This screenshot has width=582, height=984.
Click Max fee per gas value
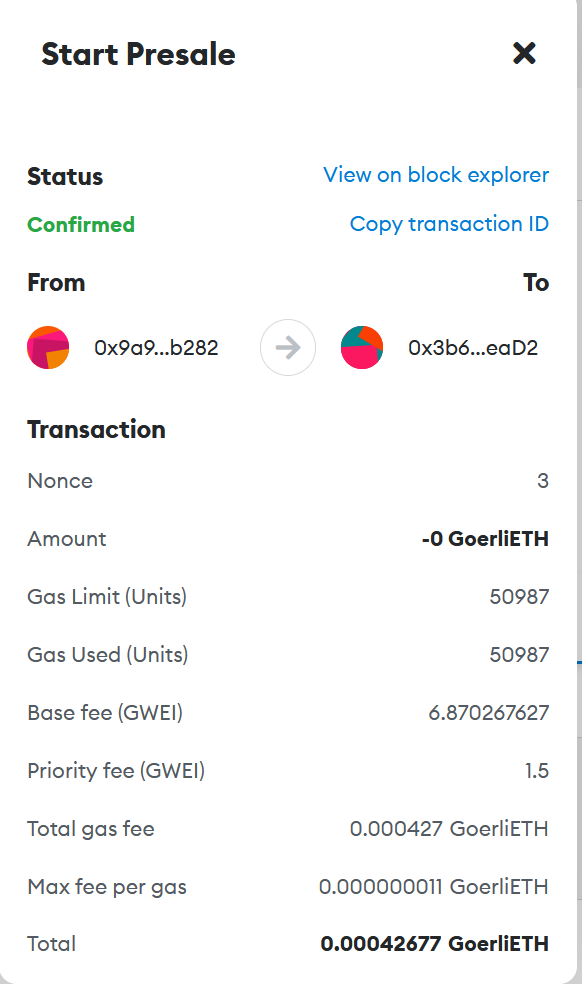(434, 887)
